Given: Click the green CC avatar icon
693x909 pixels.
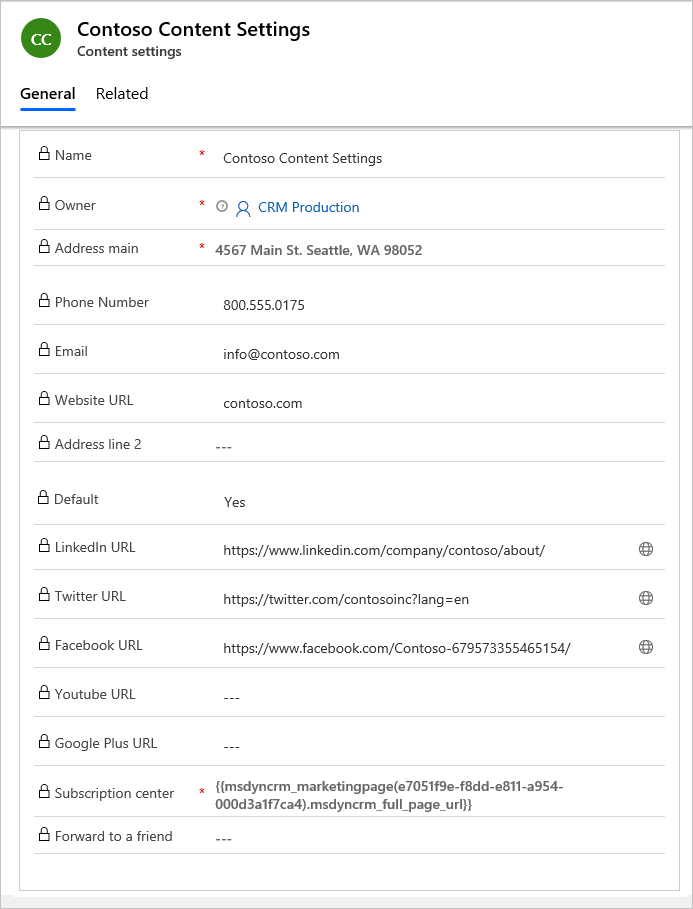Looking at the screenshot, I should (x=41, y=39).
